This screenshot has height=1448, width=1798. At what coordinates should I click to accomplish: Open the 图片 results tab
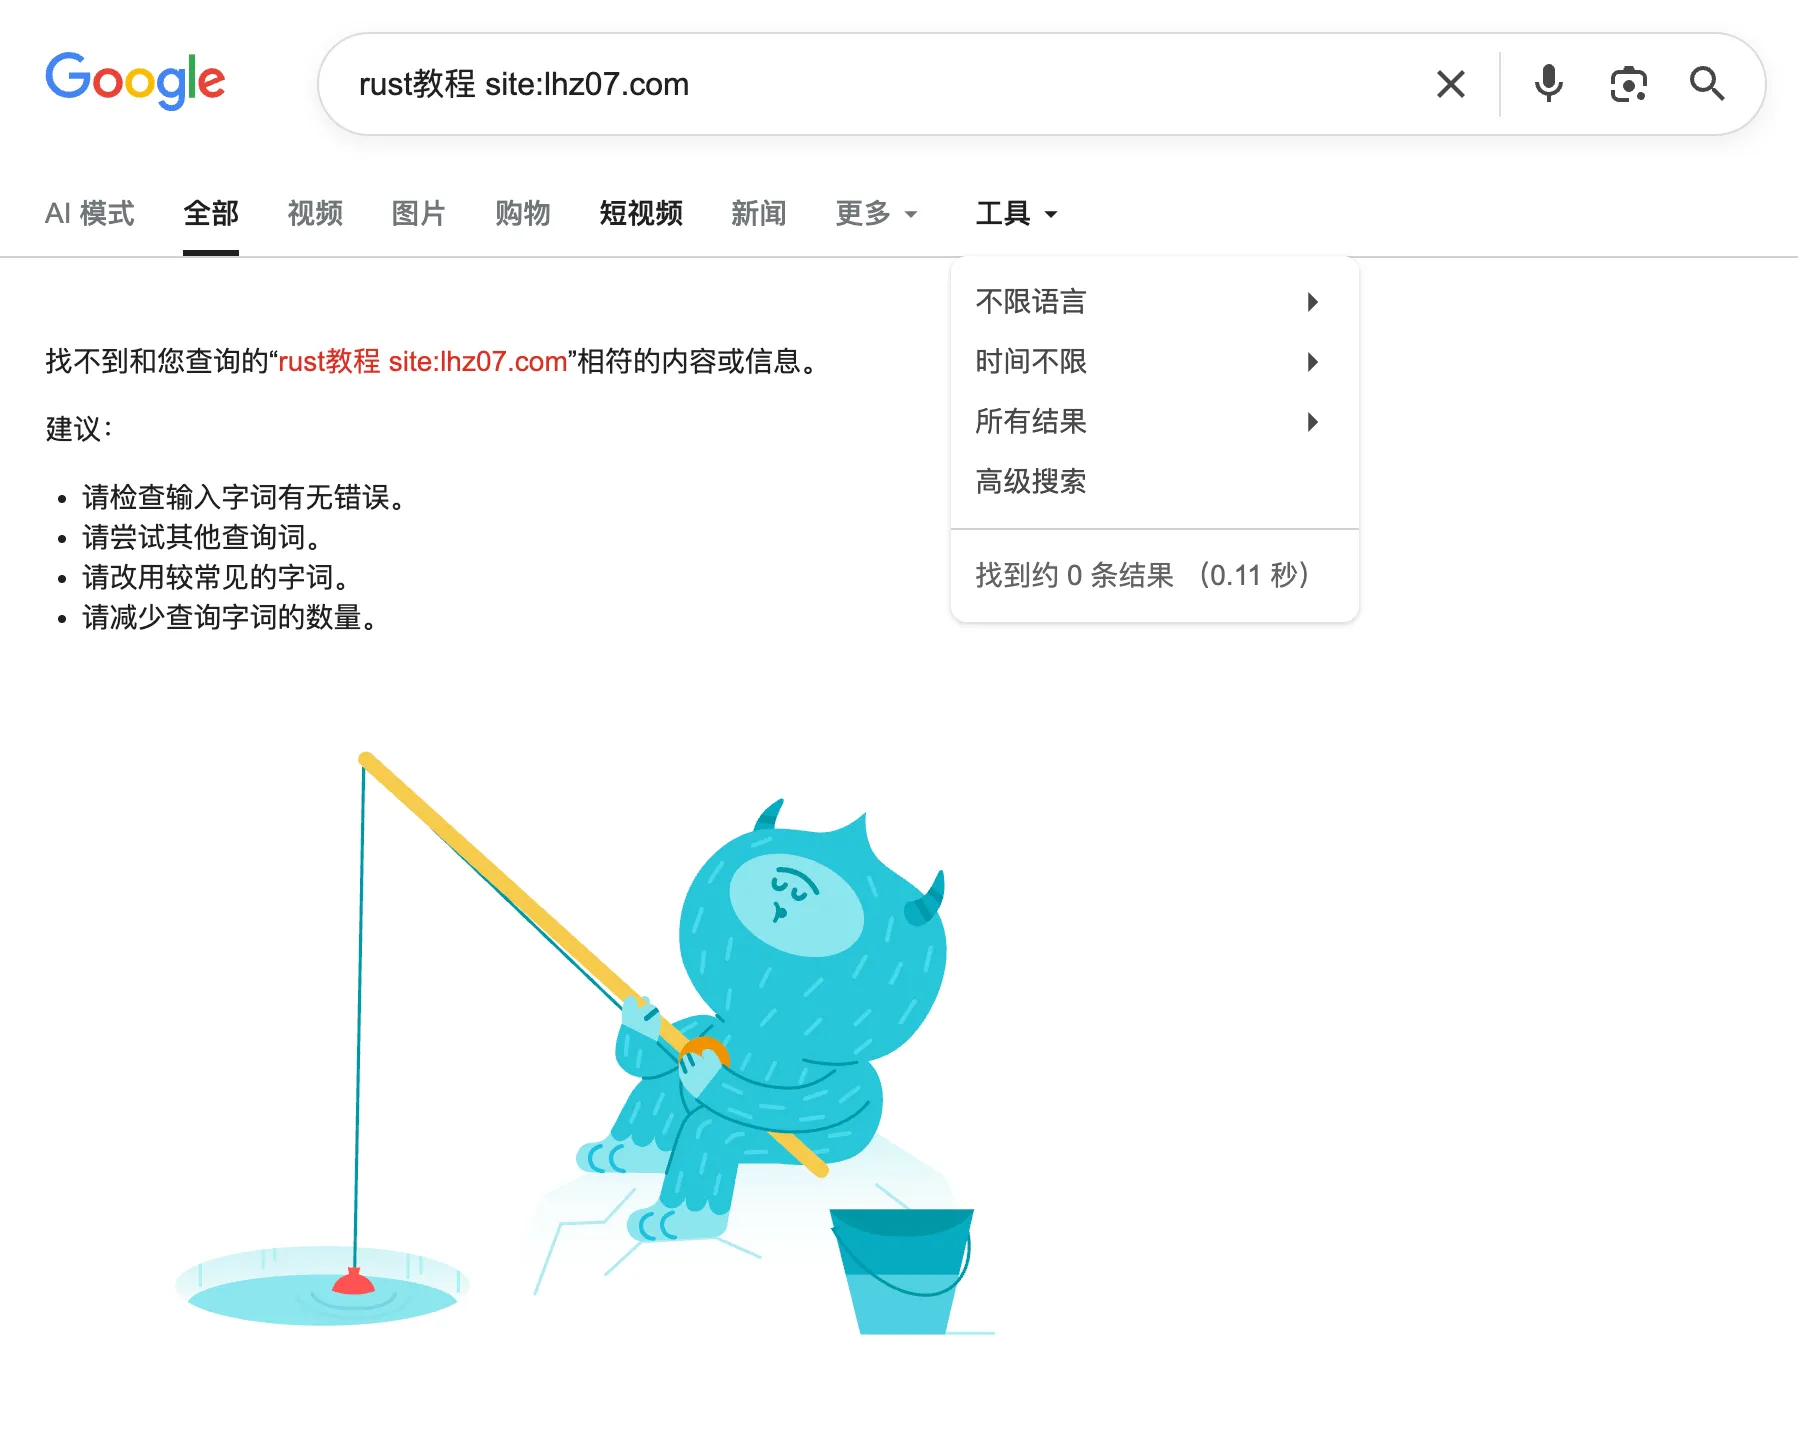[418, 213]
